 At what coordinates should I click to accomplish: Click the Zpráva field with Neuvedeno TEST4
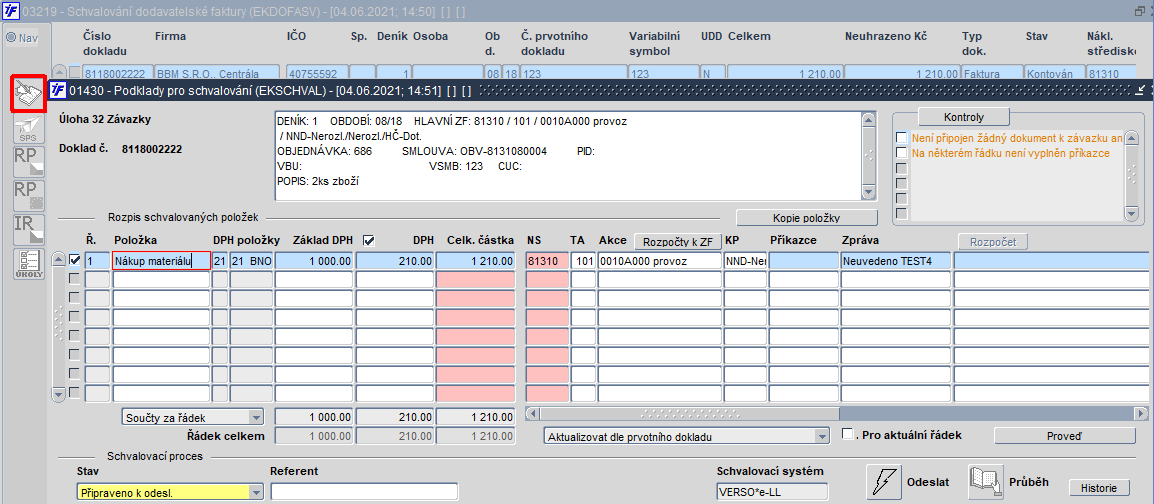pyautogui.click(x=896, y=260)
